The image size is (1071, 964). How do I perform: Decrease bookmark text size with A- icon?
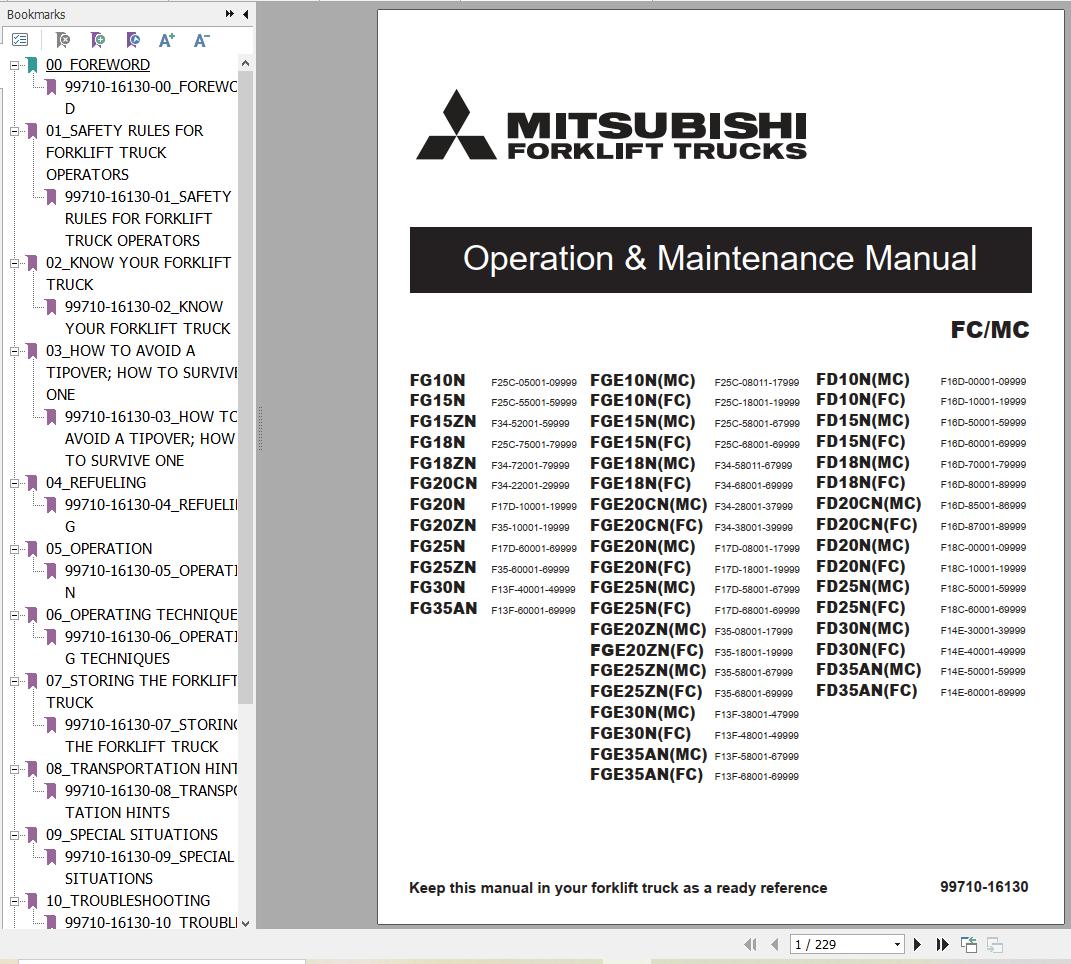pyautogui.click(x=201, y=39)
